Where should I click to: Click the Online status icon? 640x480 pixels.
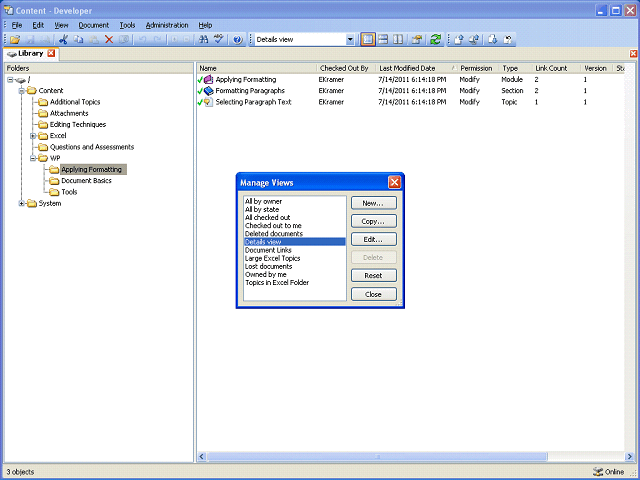(x=598, y=472)
